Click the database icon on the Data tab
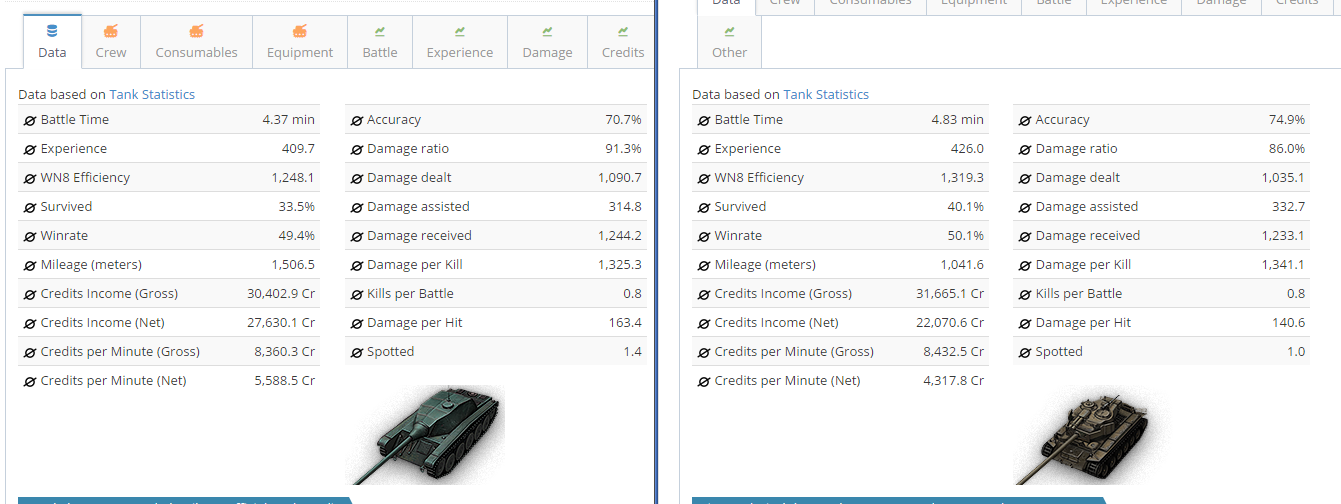1341x504 pixels. point(52,31)
